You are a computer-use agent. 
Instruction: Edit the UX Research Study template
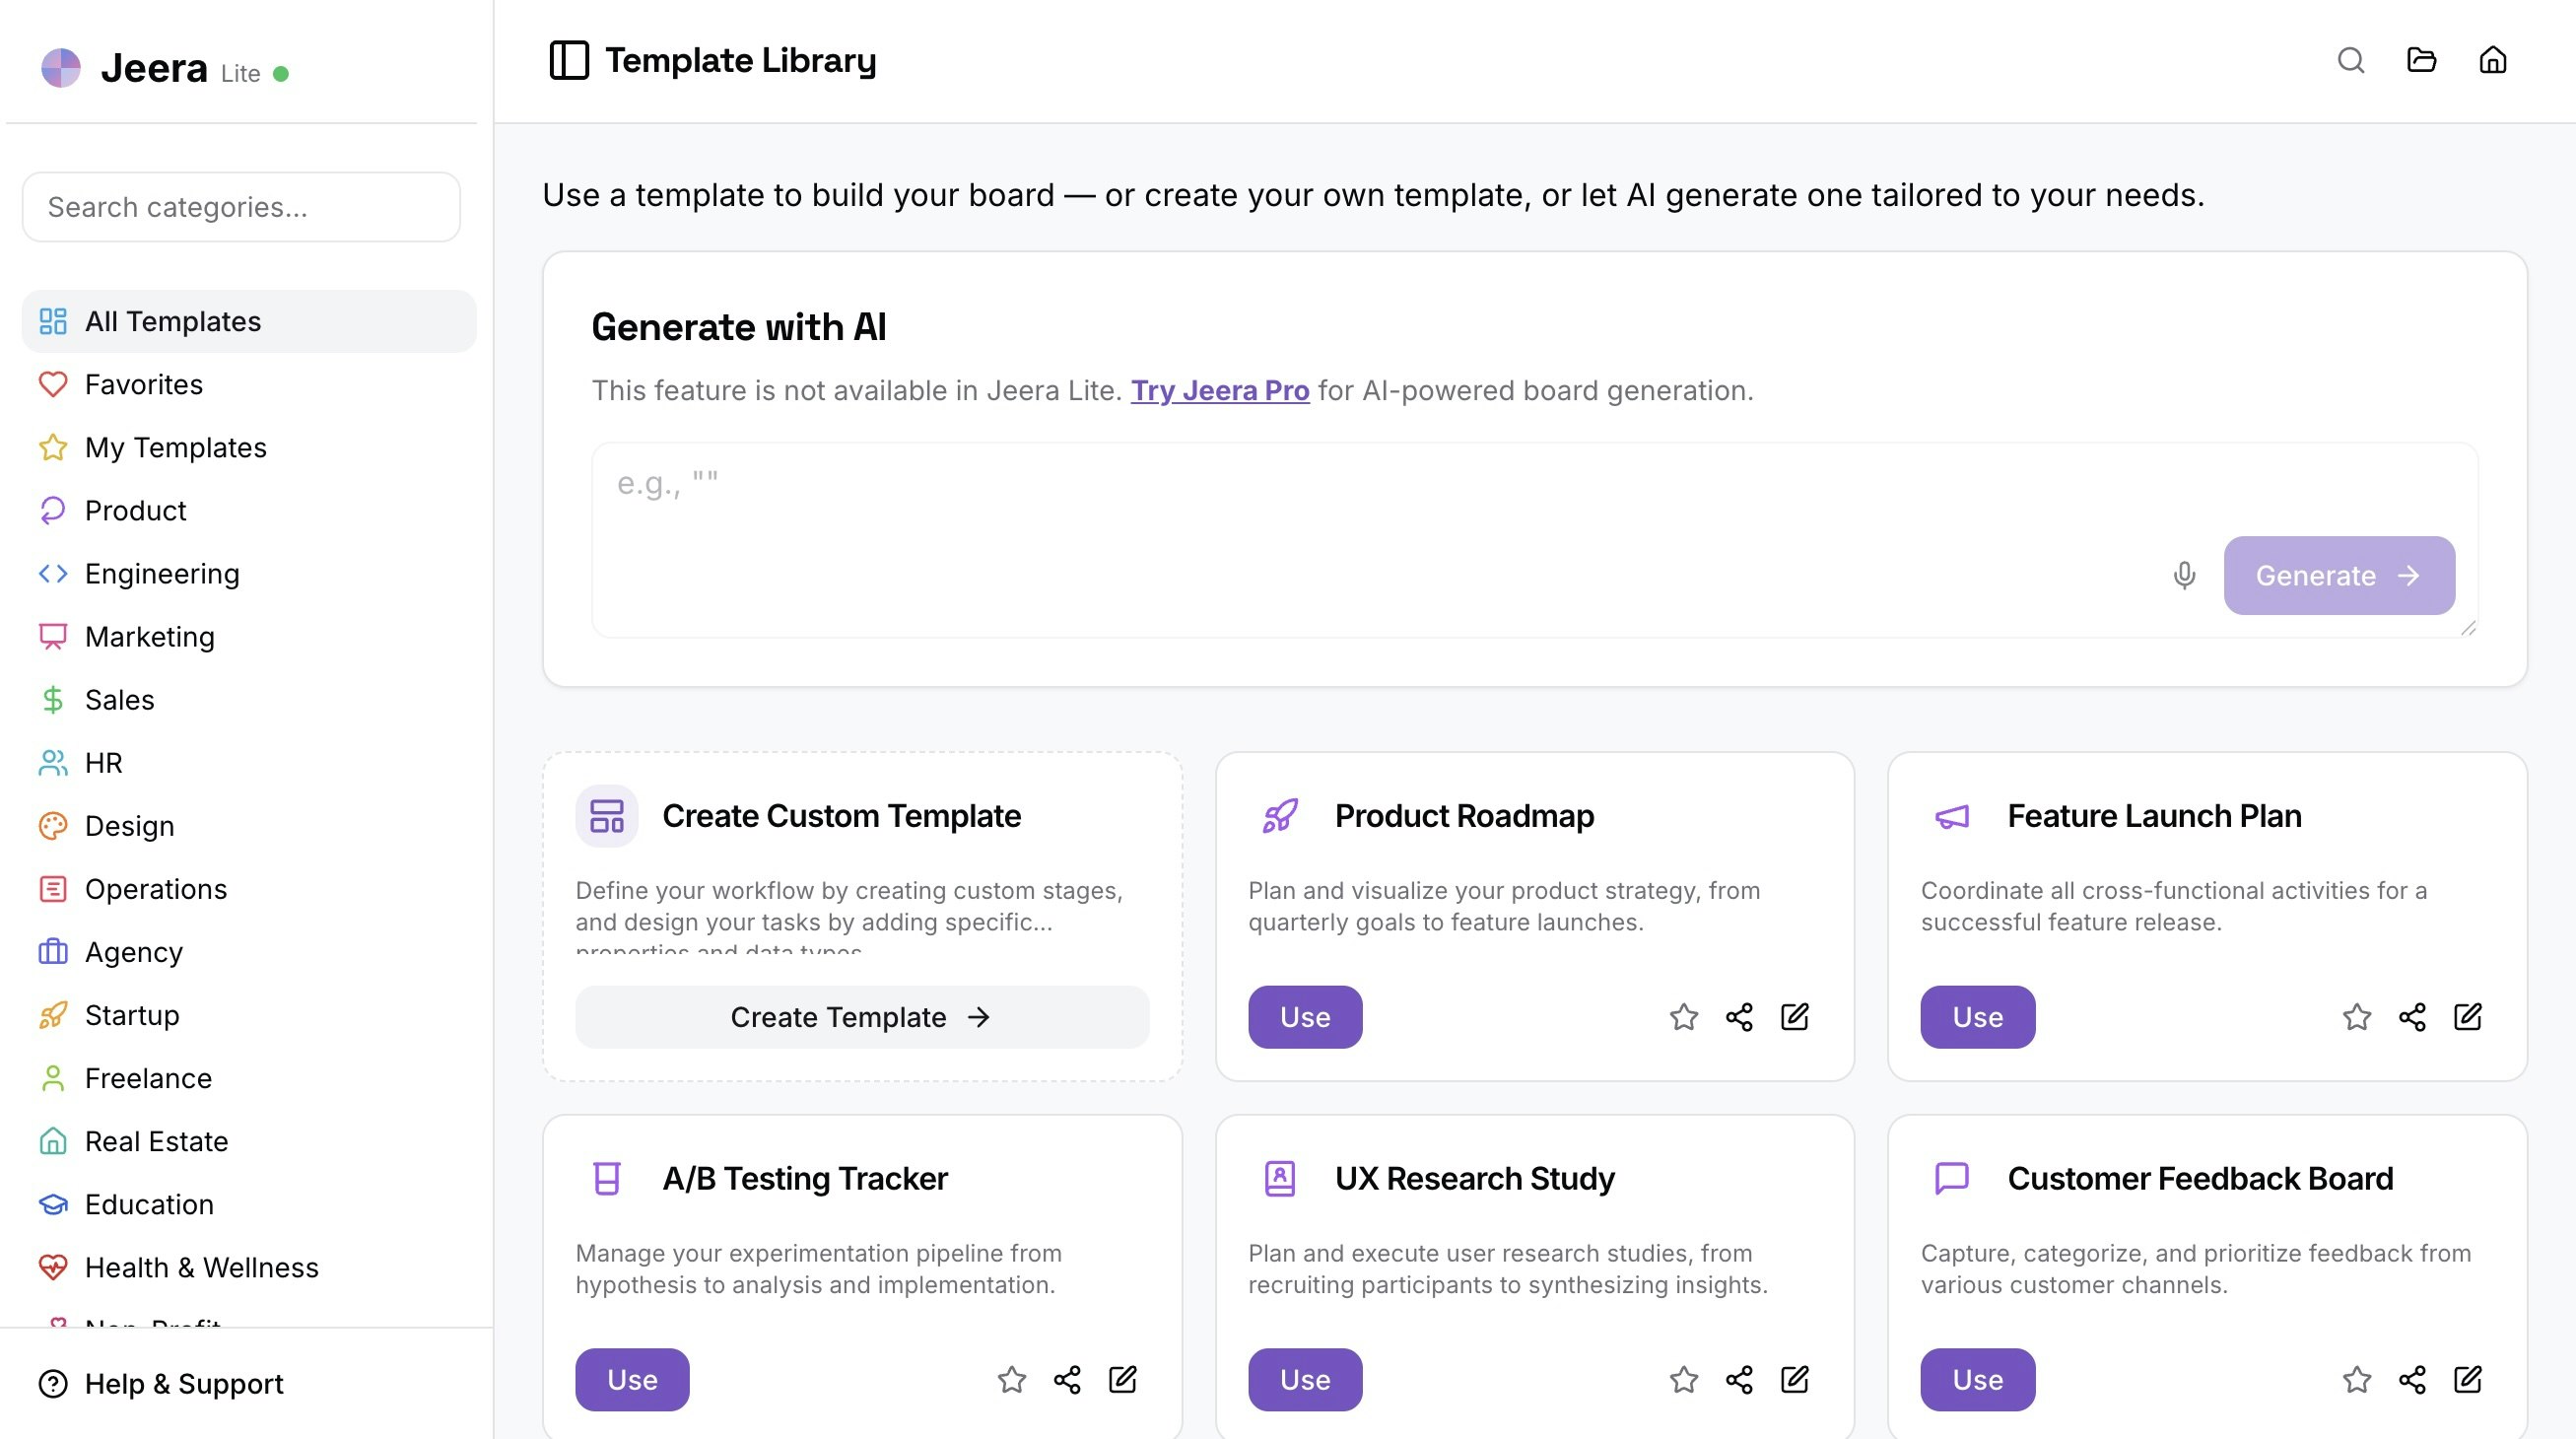coord(1794,1380)
